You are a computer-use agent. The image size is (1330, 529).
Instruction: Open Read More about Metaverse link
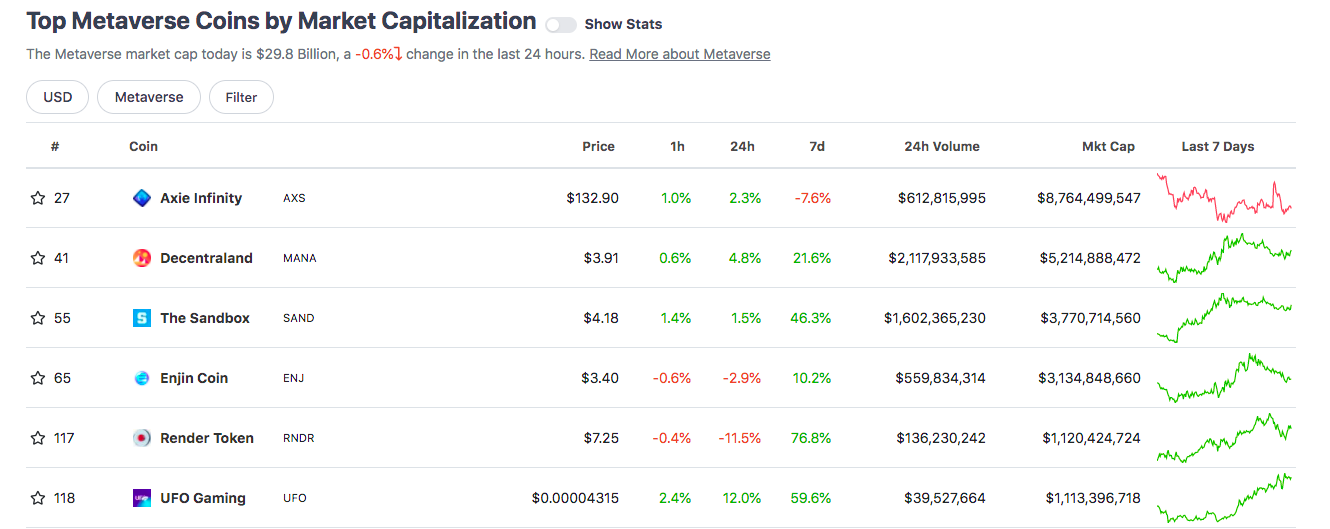(679, 54)
